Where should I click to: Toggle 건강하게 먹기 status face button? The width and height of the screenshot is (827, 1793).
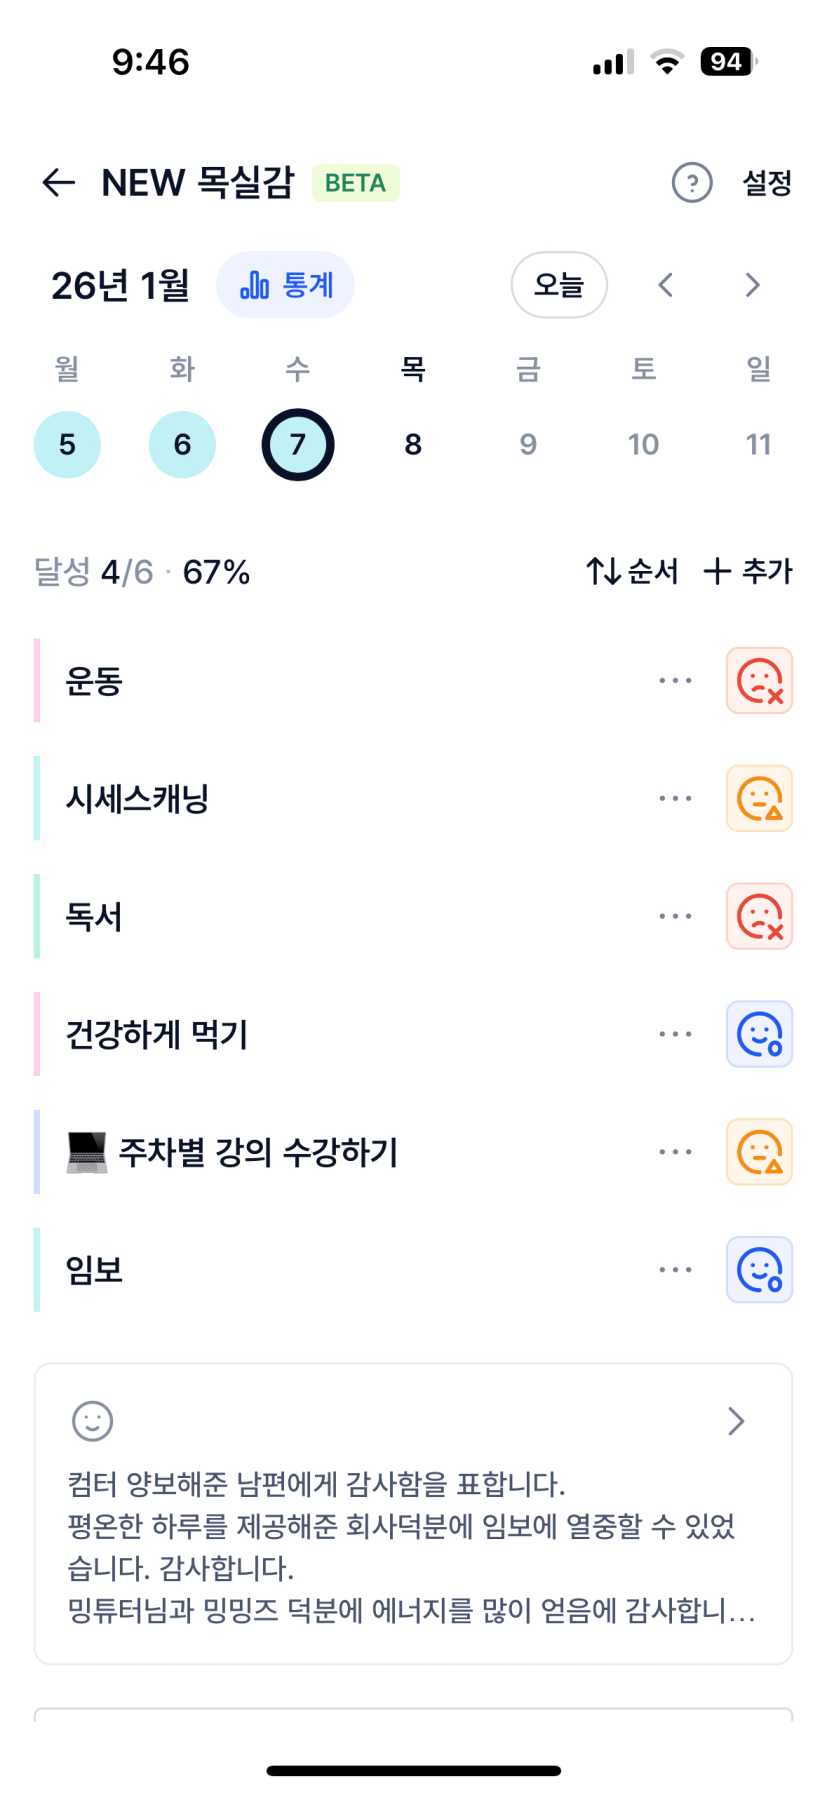759,1034
